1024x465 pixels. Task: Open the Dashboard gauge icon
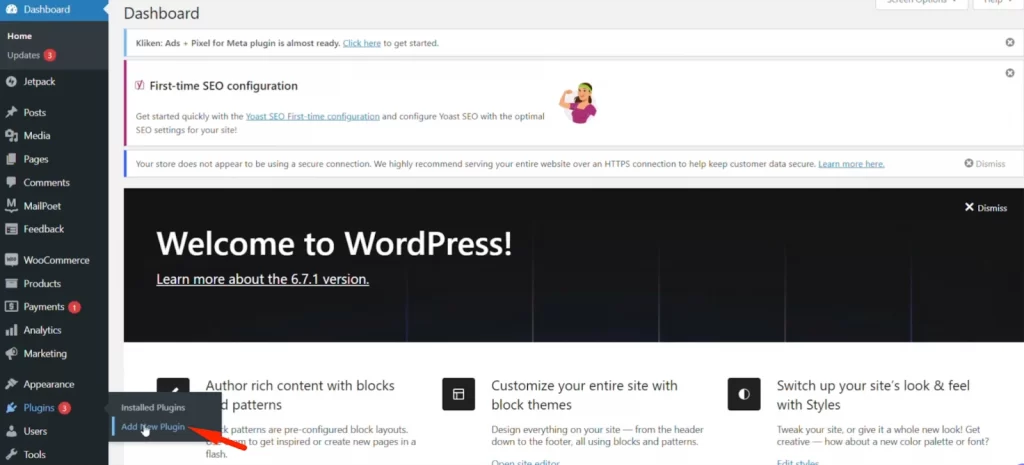point(11,9)
